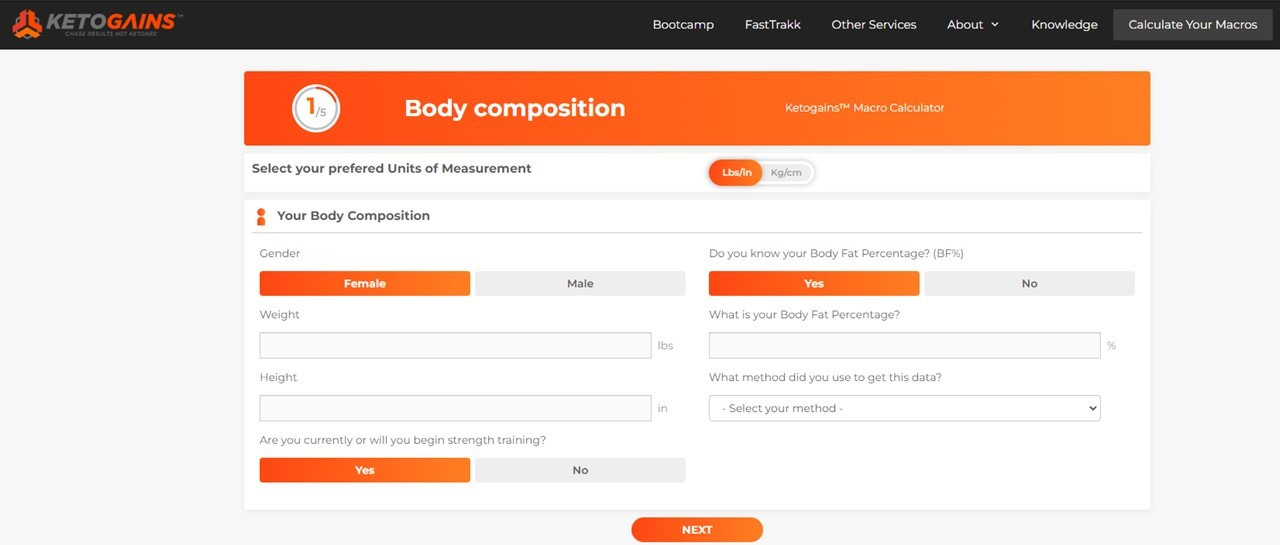
Task: Click Ketogains™ Macro Calculator text
Action: pos(864,108)
